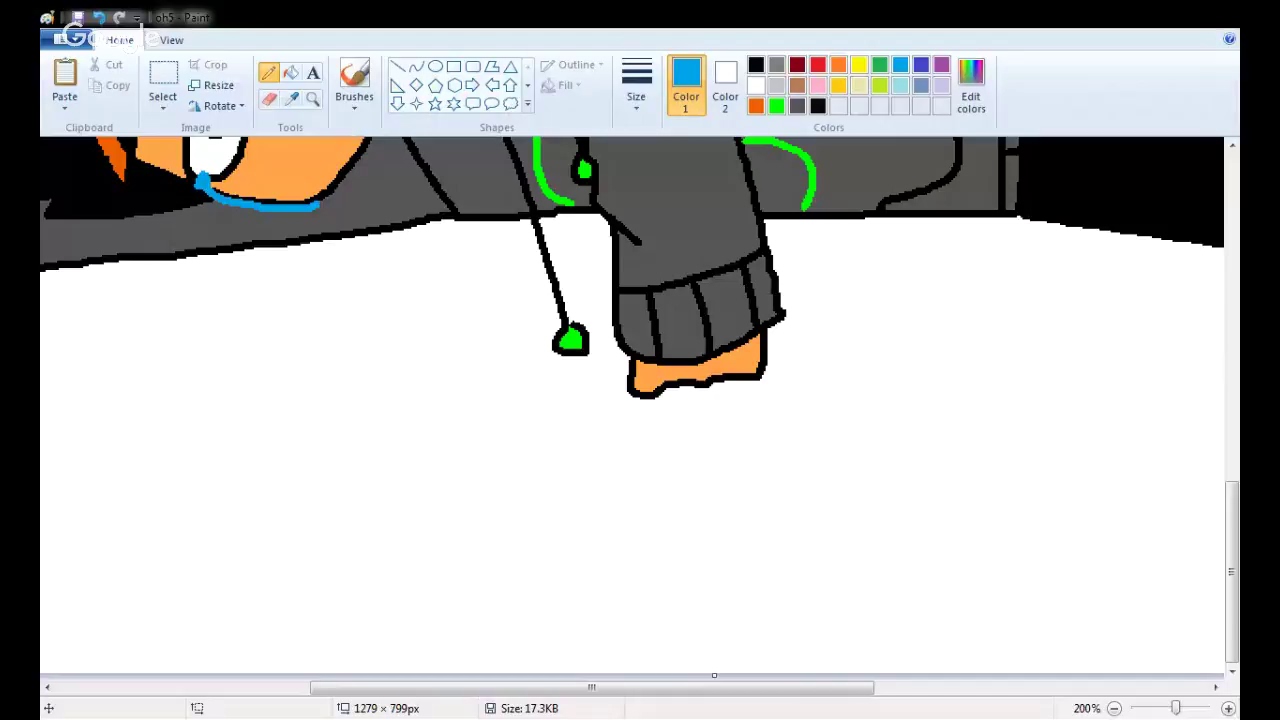Pick the pink (rose) color swatch

tap(818, 86)
